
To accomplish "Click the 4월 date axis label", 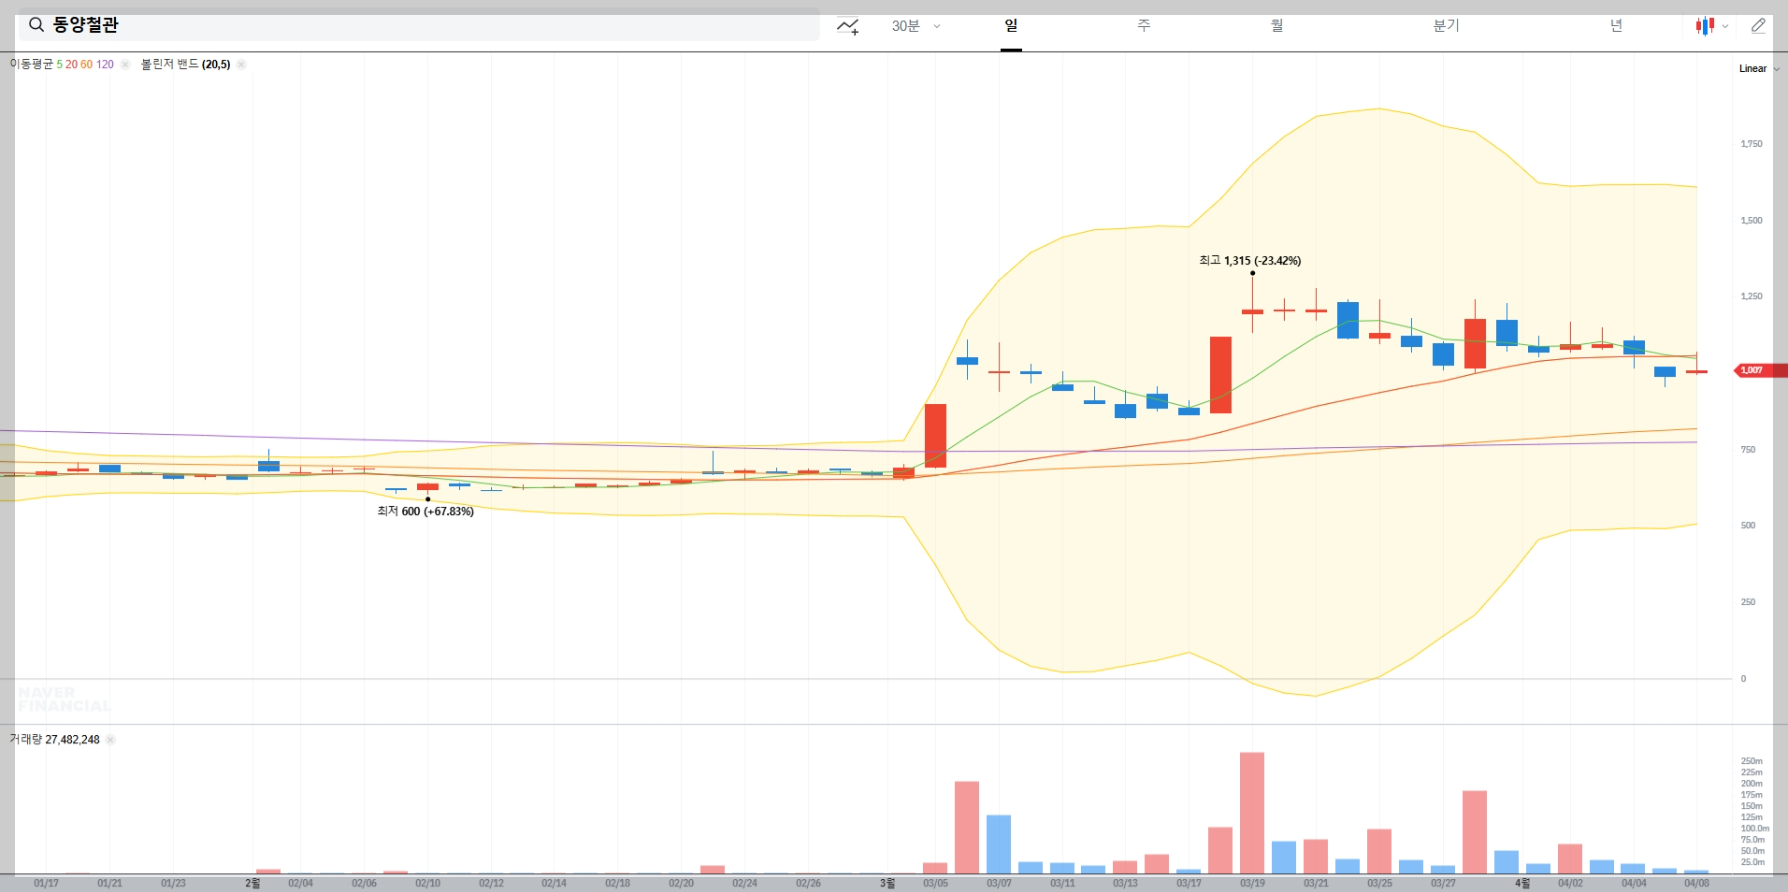I will point(1522,883).
